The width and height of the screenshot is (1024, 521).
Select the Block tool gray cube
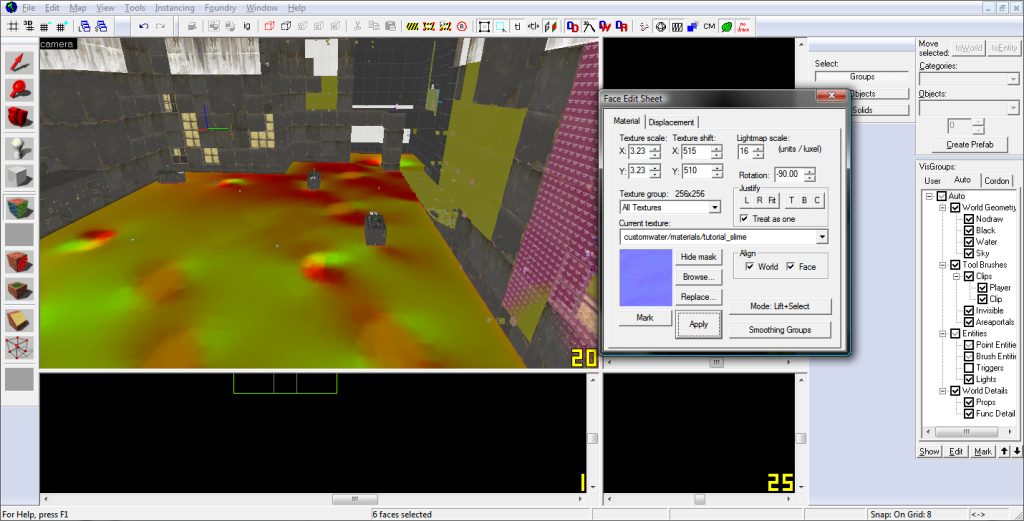[19, 176]
